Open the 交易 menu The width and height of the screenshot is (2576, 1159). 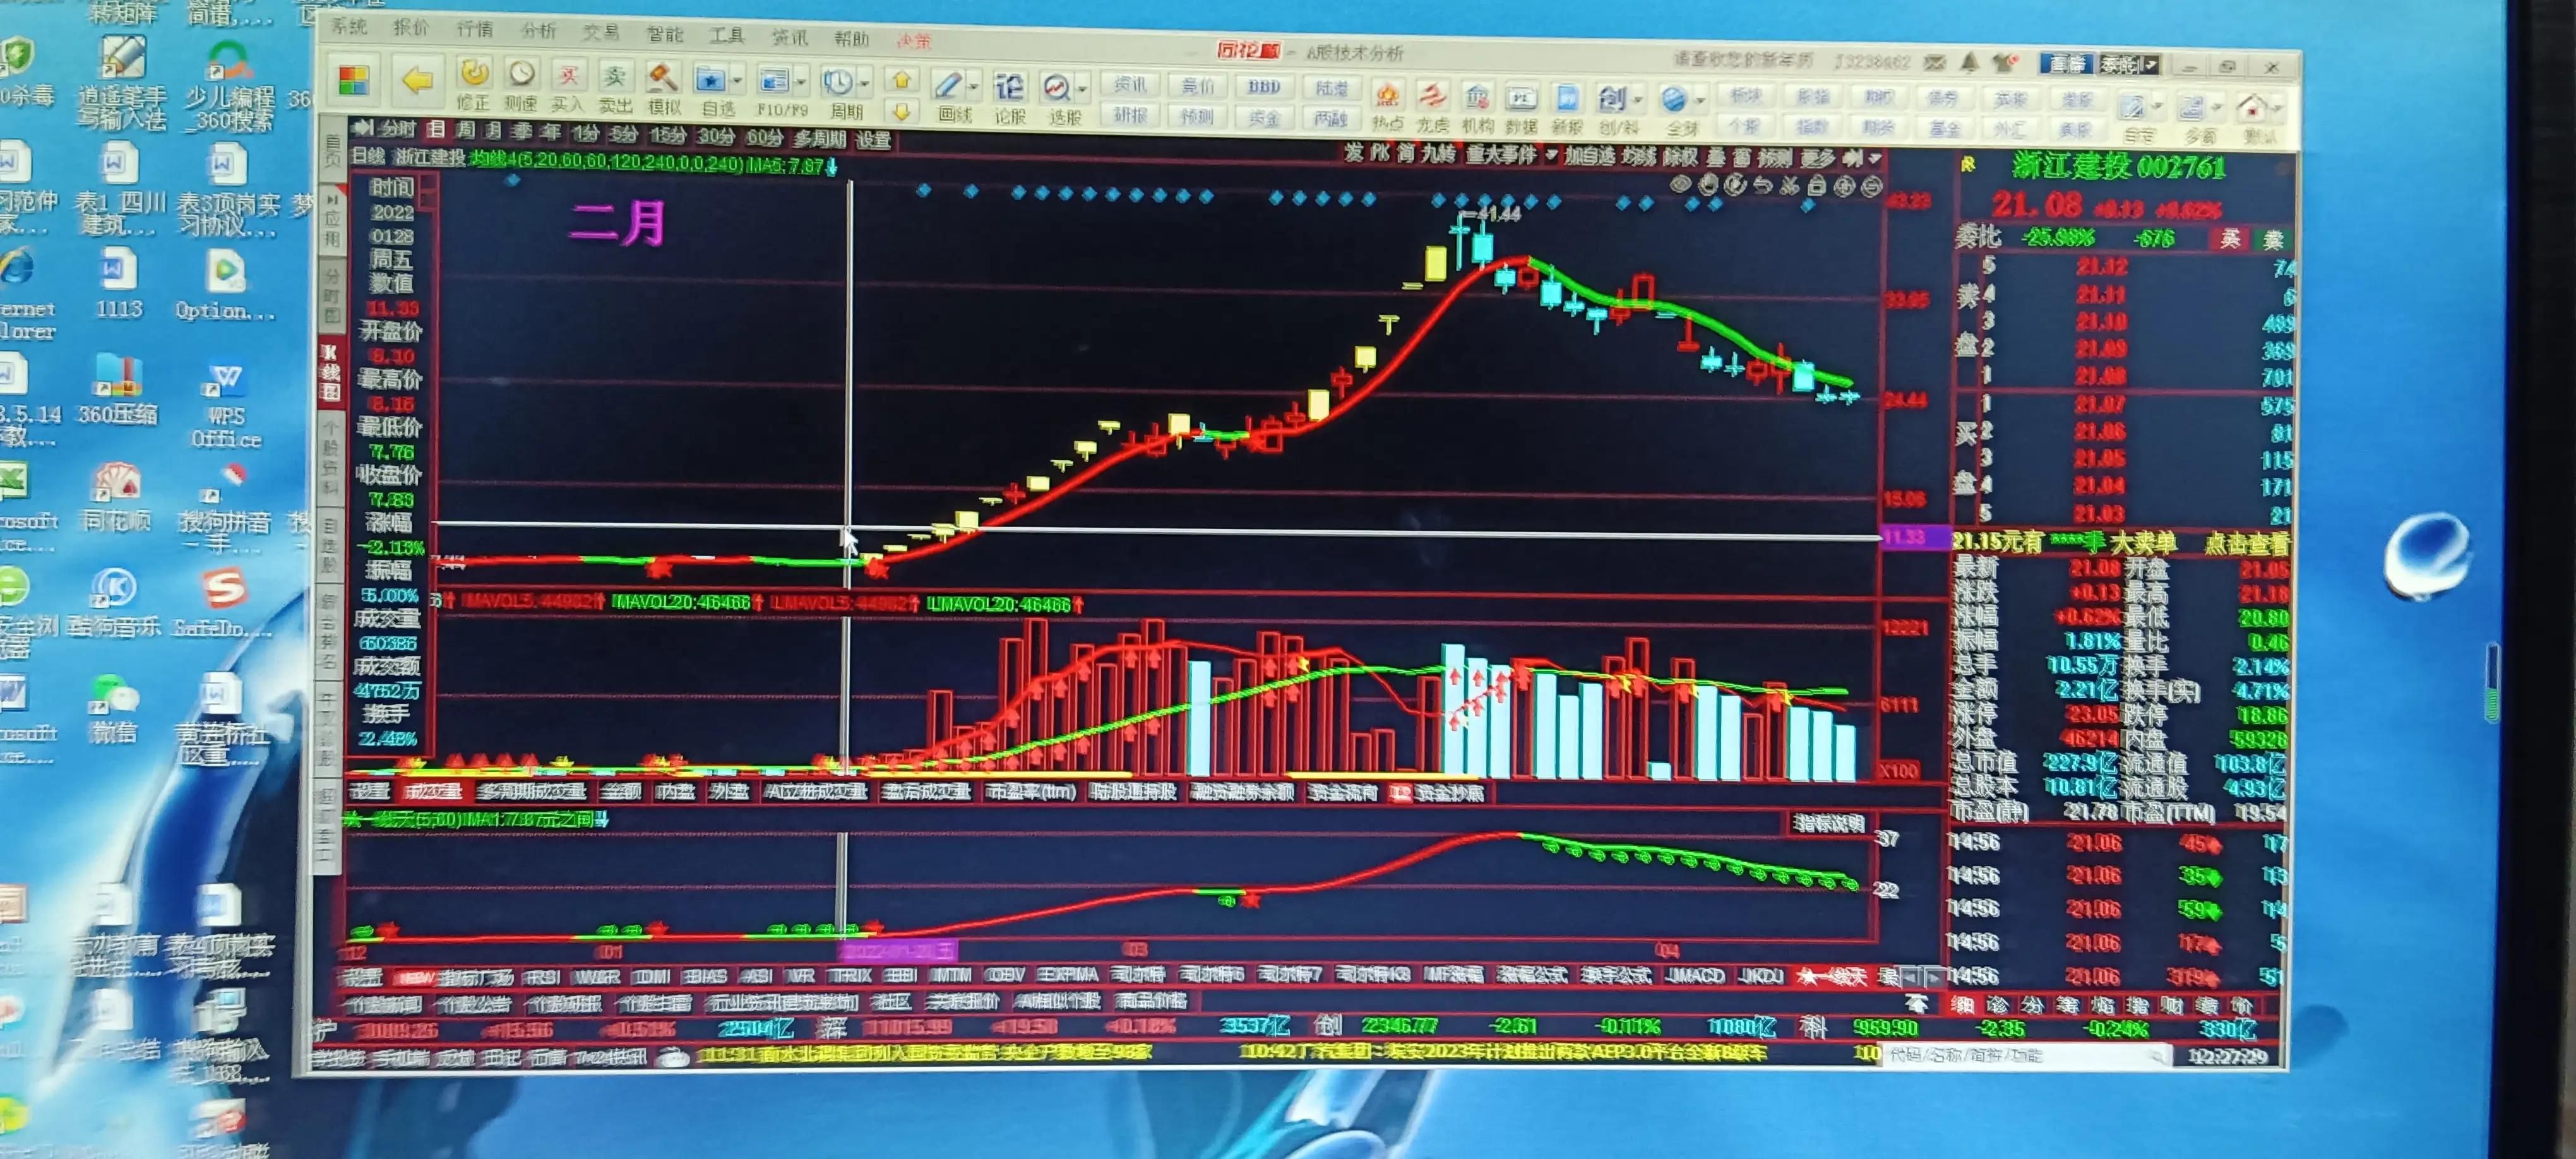601,33
